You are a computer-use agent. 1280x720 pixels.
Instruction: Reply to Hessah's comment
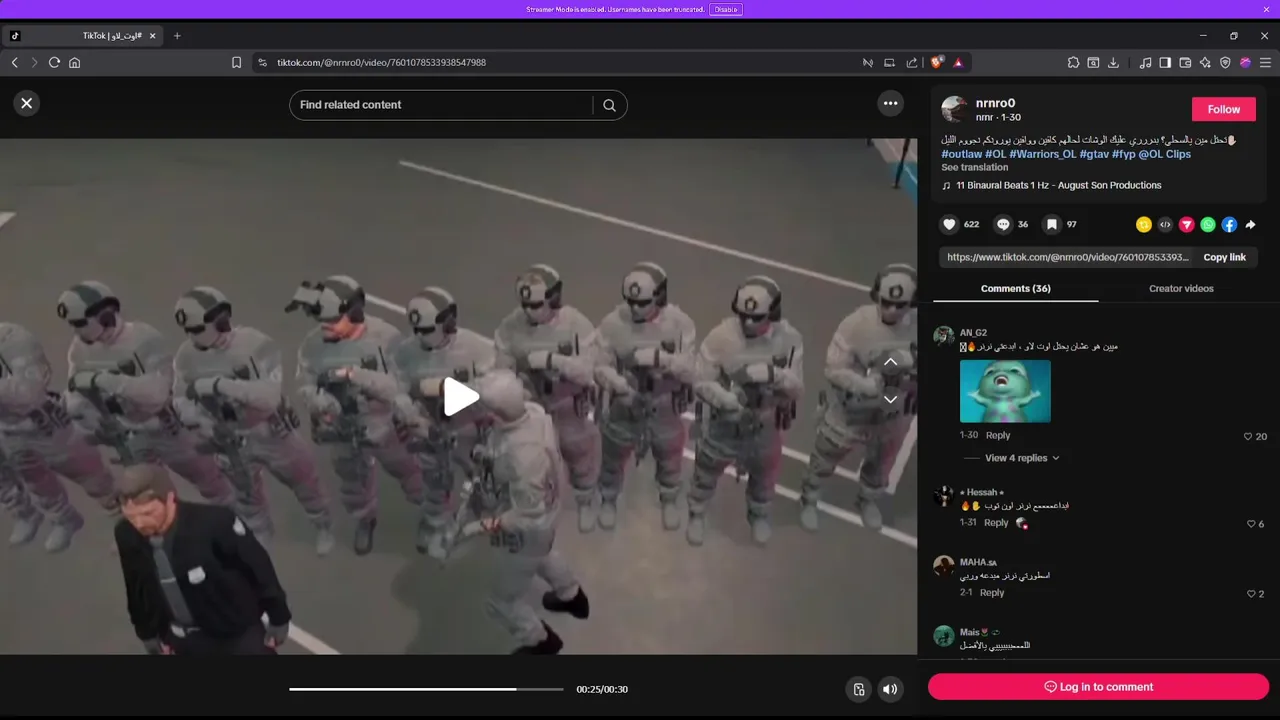click(x=996, y=522)
